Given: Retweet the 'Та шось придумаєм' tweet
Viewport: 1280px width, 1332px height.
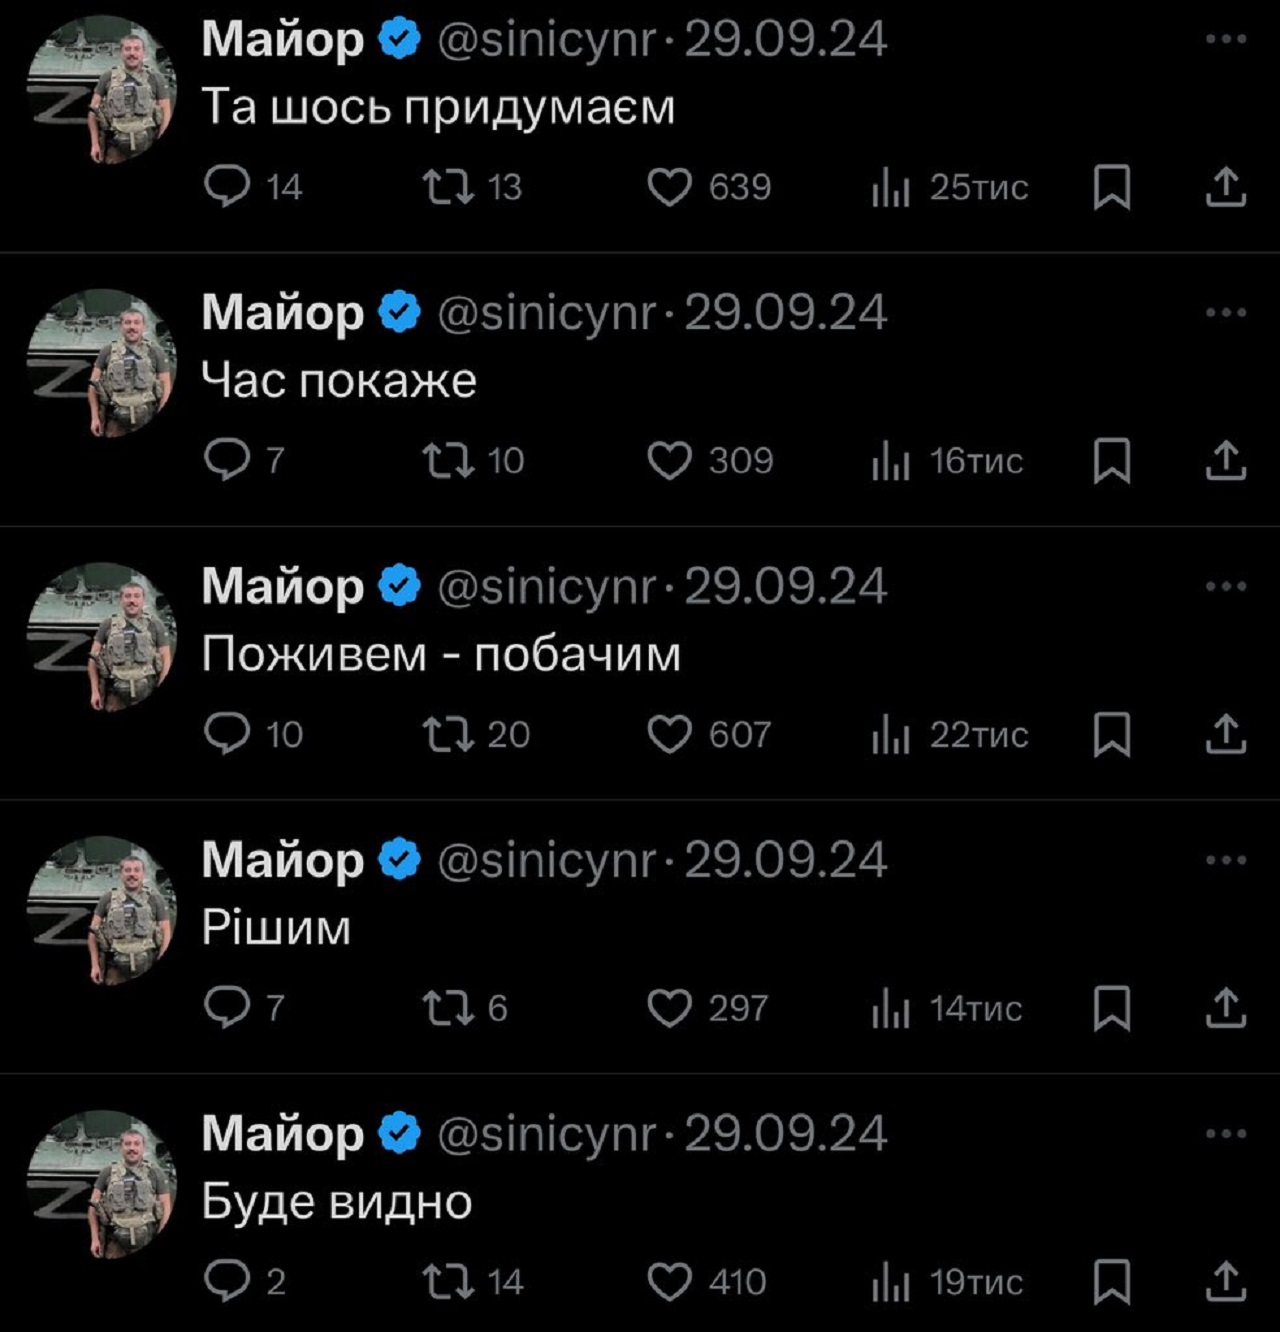Looking at the screenshot, I should (x=448, y=186).
